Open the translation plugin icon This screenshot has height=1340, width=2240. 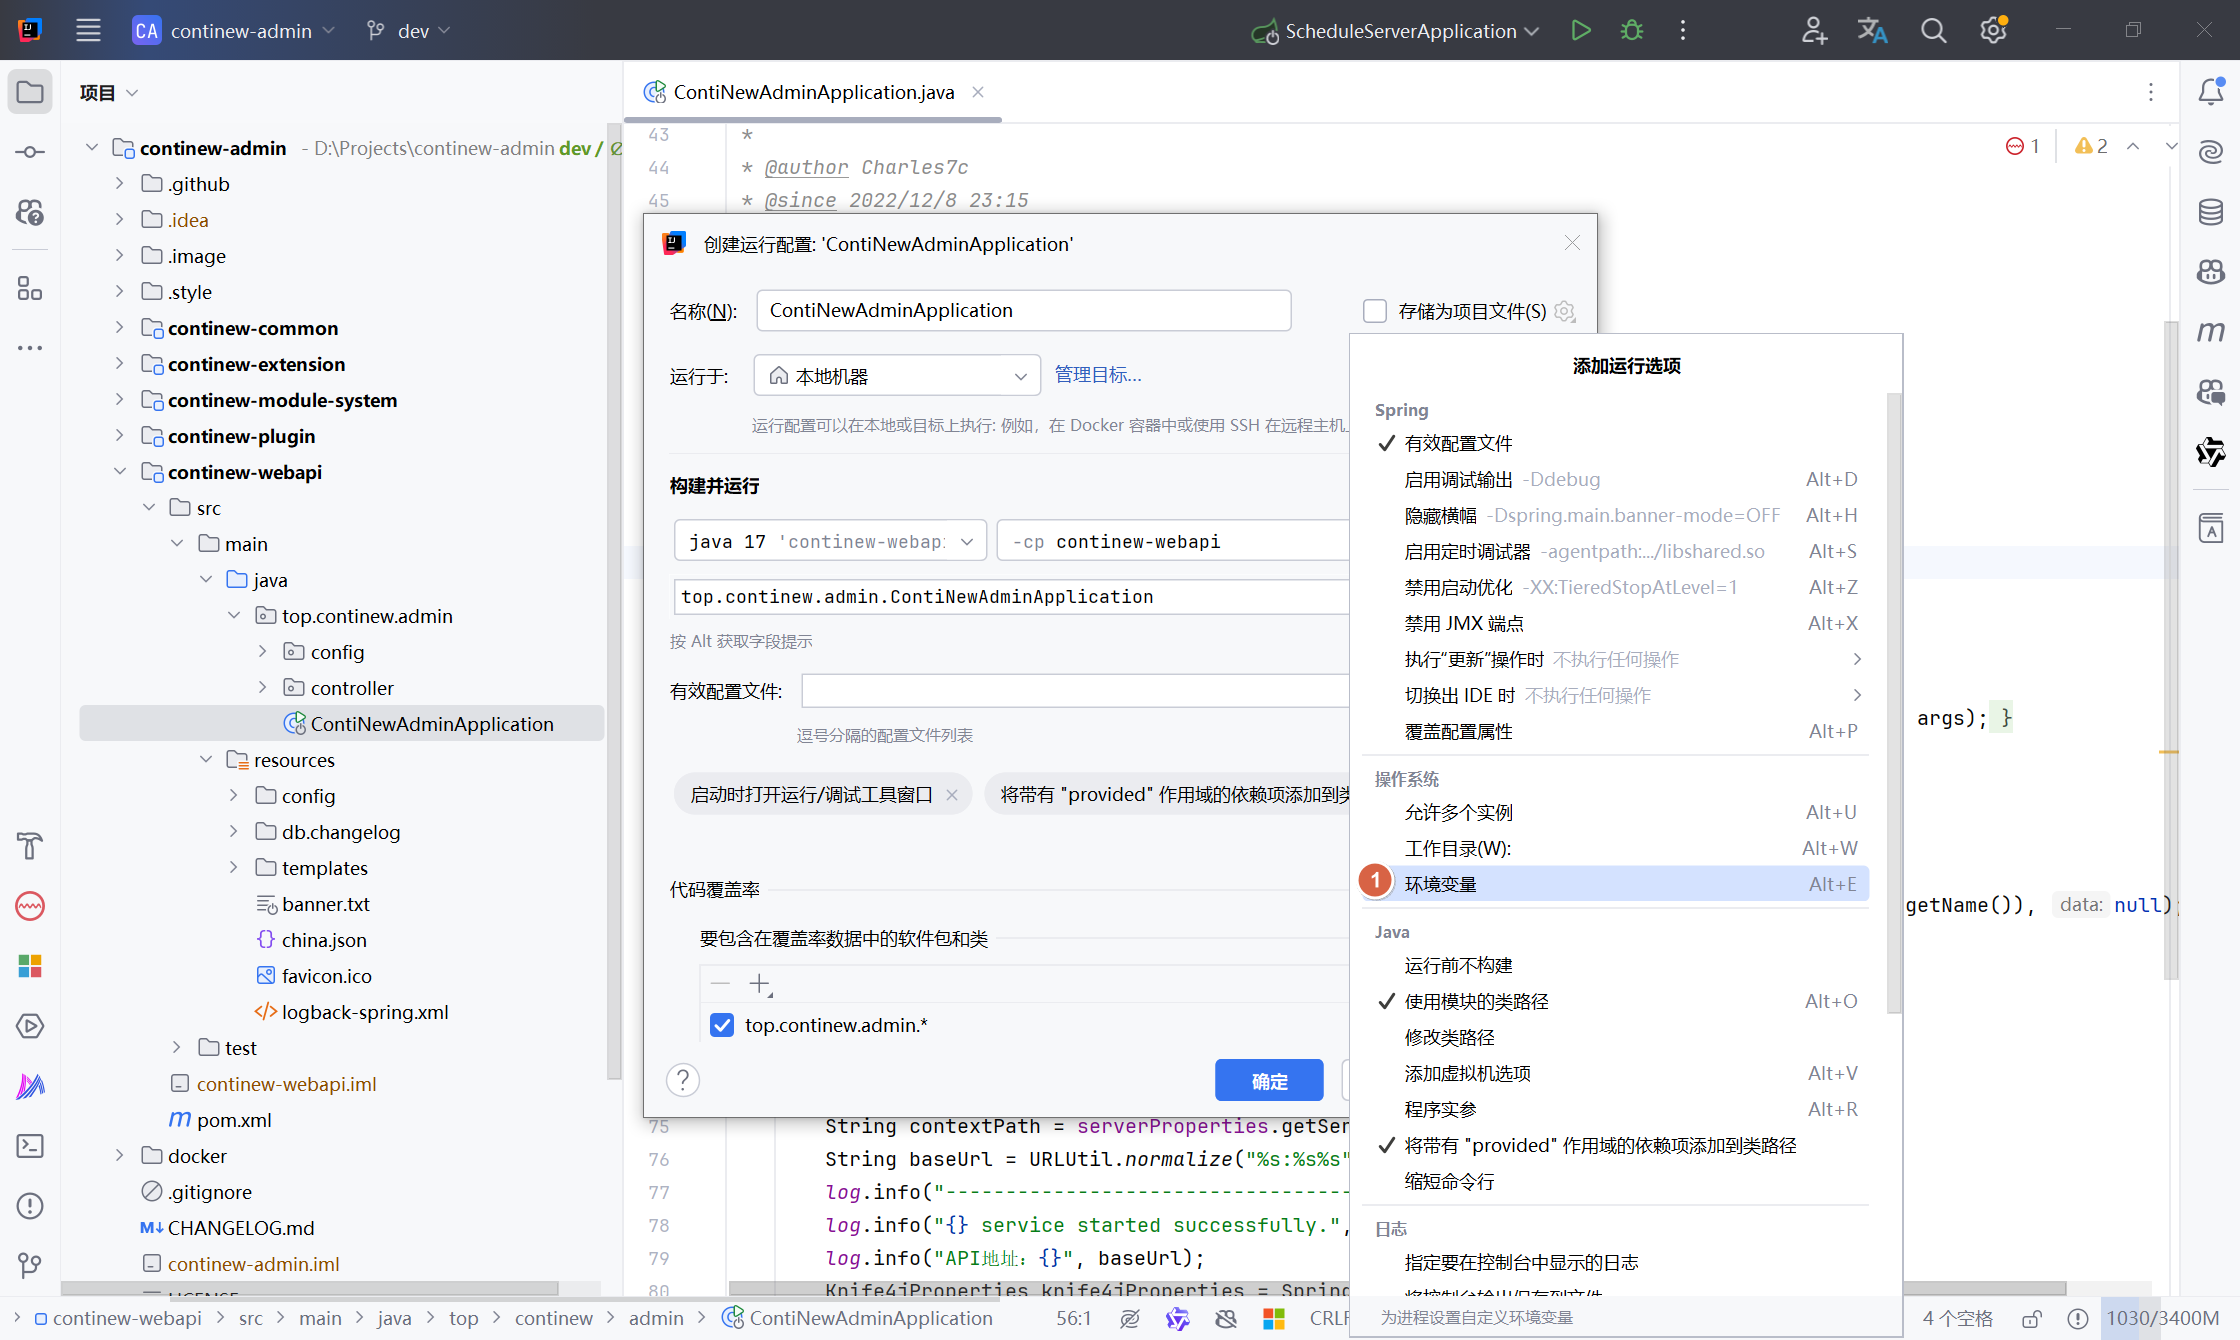[x=1872, y=30]
